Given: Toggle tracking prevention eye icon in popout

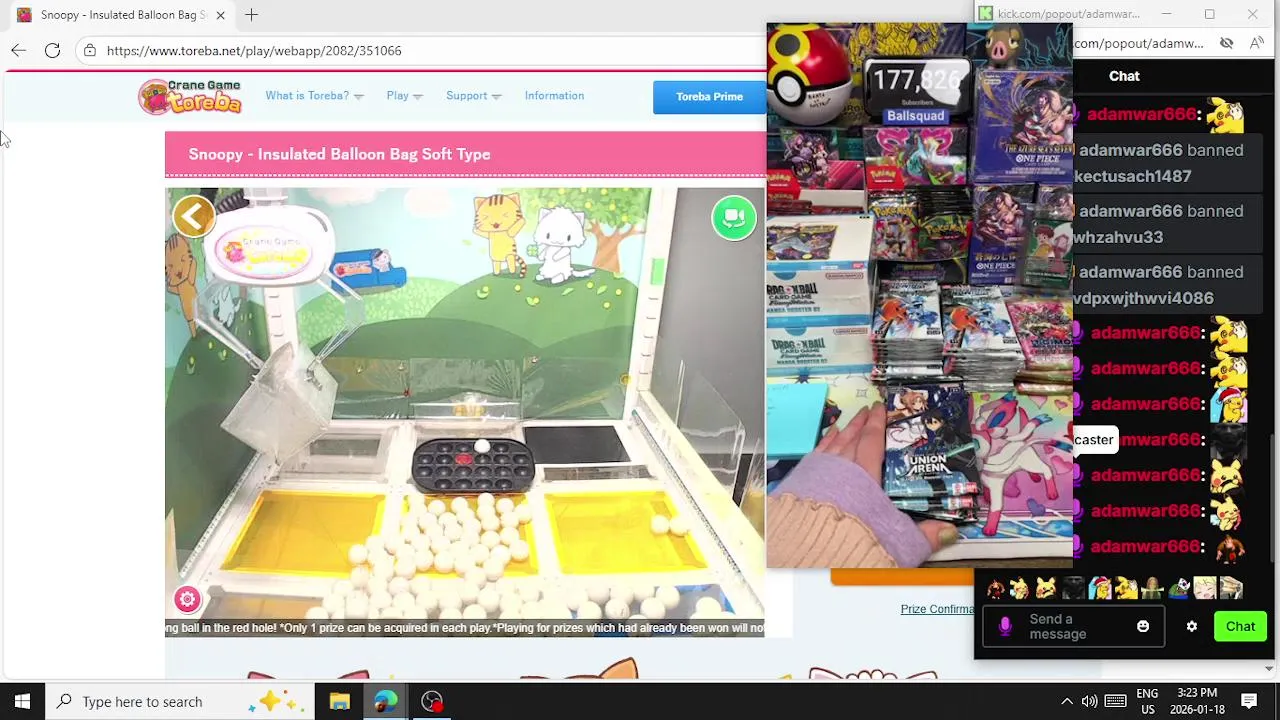Looking at the screenshot, I should [1226, 43].
